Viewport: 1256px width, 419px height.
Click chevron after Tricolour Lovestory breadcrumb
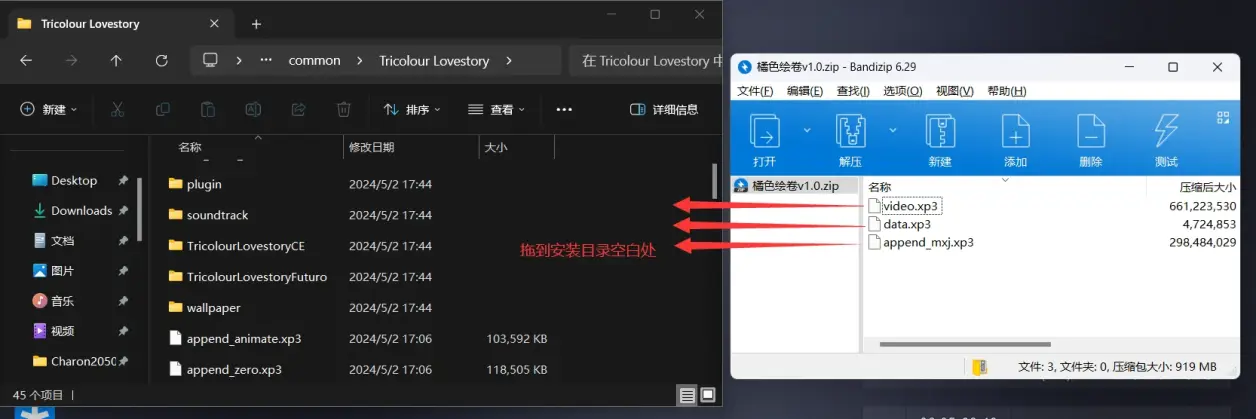tap(509, 60)
